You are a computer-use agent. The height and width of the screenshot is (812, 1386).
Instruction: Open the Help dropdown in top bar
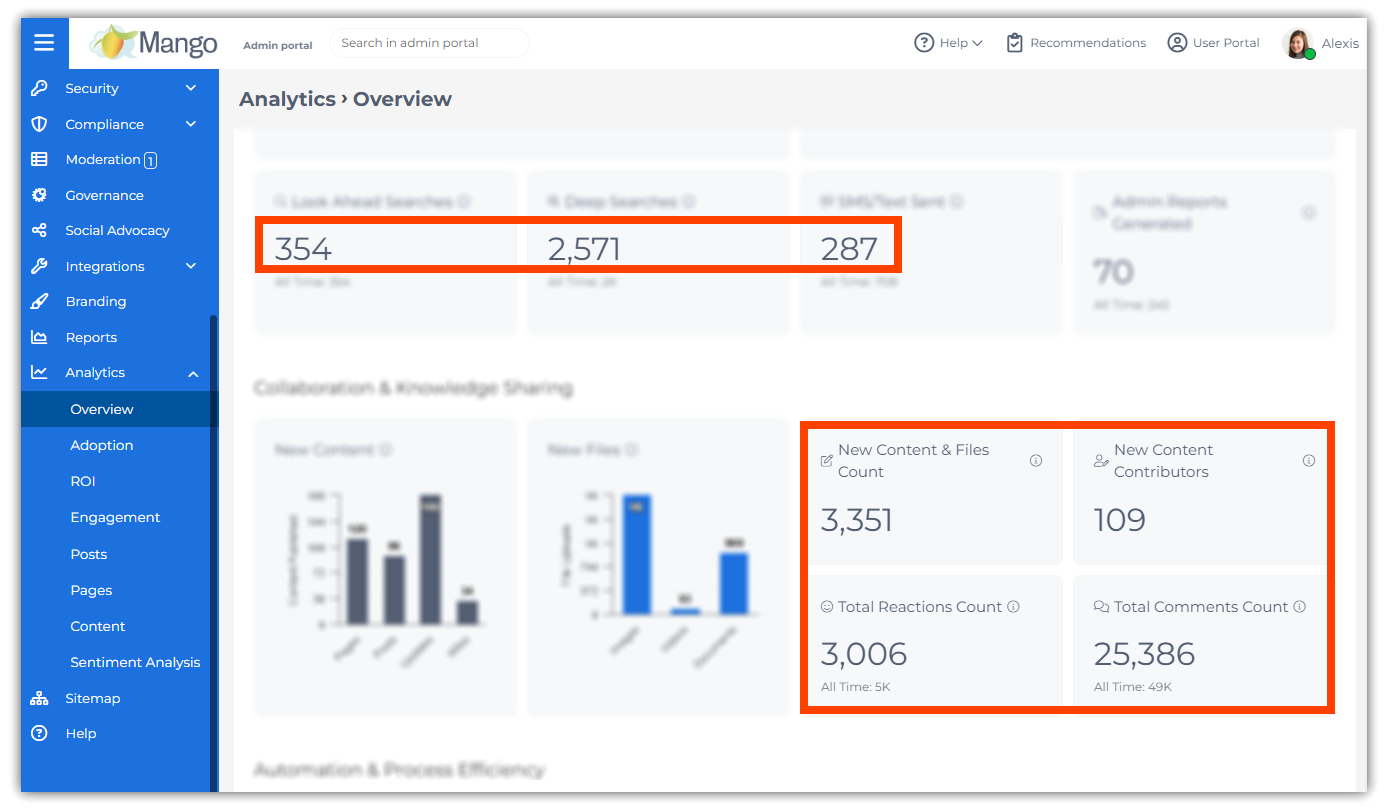point(948,43)
